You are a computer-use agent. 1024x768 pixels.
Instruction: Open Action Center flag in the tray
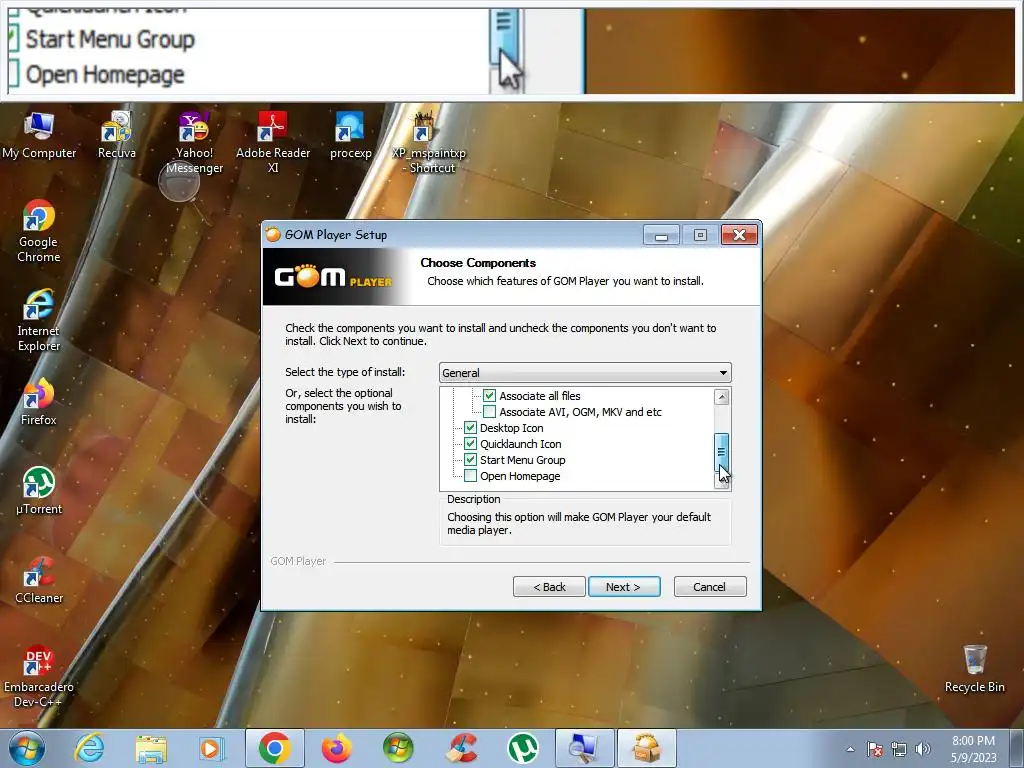pos(875,749)
